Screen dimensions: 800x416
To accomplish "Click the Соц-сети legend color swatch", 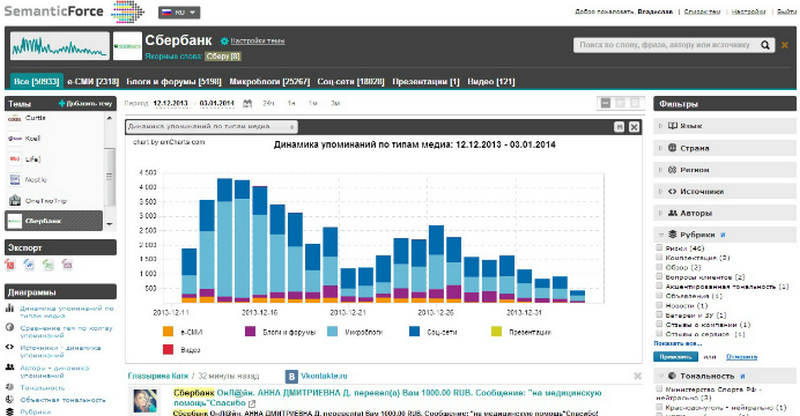I will [x=413, y=330].
